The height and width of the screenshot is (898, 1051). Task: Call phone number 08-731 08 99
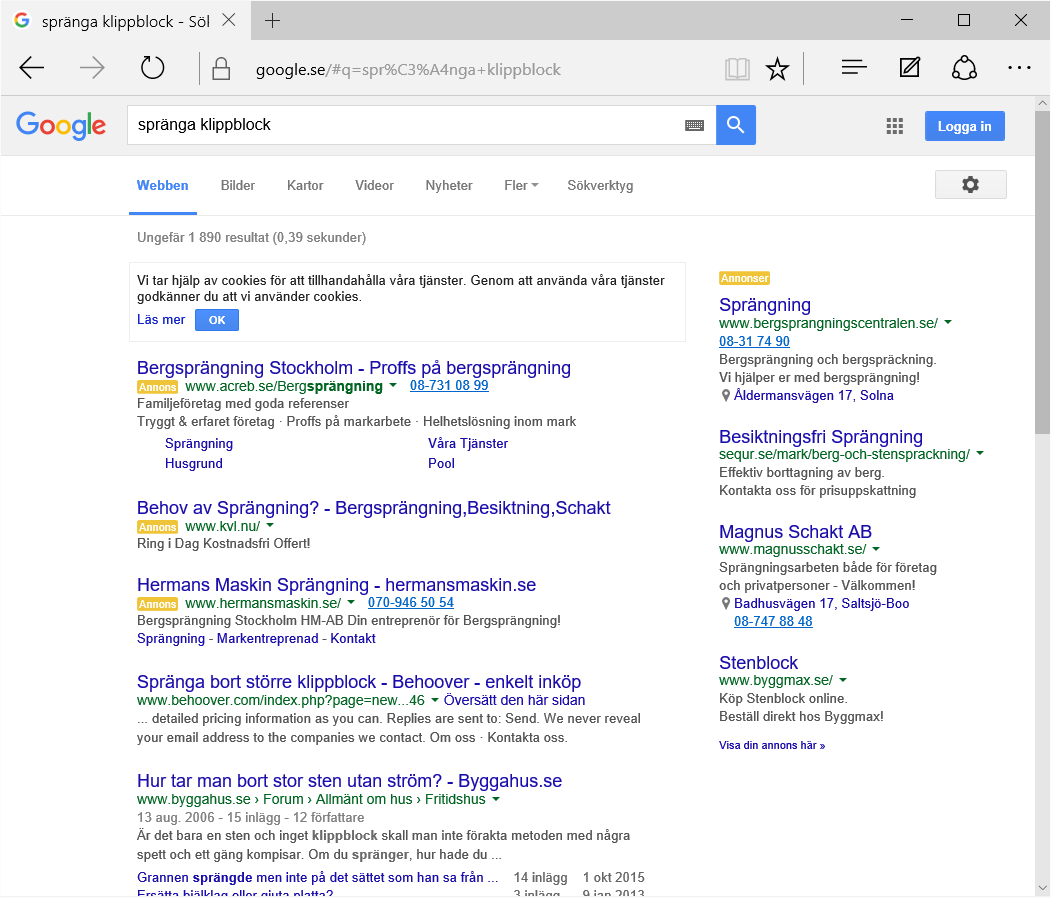pos(449,385)
